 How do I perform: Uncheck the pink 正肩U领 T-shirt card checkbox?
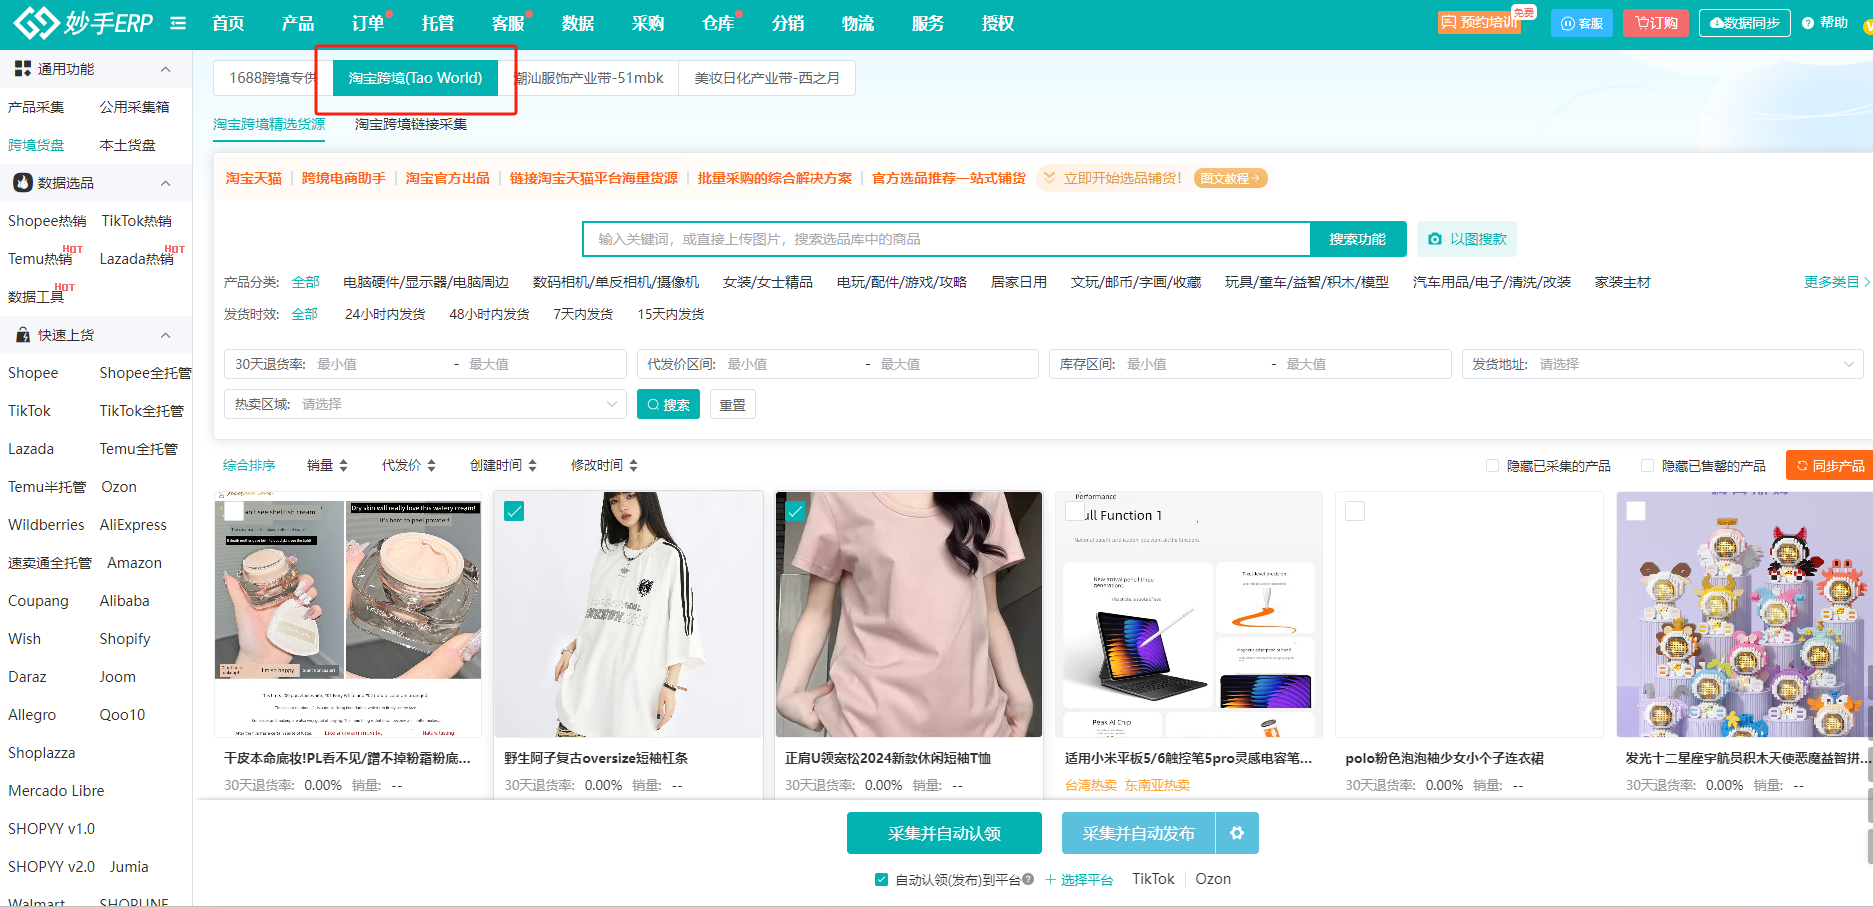point(795,511)
